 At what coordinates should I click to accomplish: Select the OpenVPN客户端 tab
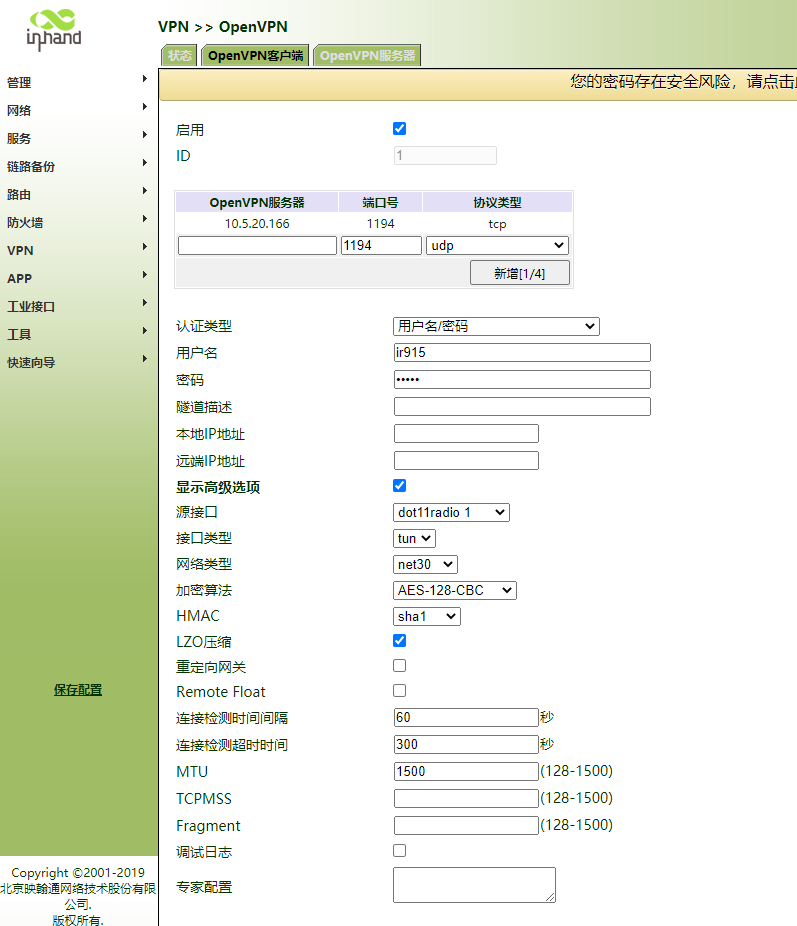click(x=255, y=56)
